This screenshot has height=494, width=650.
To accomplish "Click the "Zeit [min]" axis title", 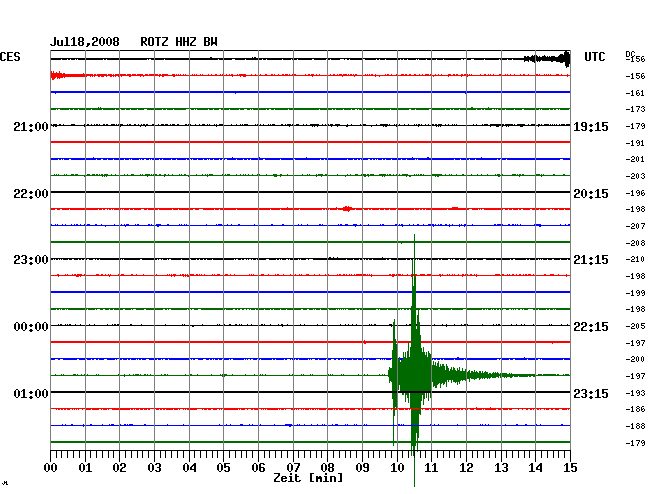I will click(x=308, y=478).
